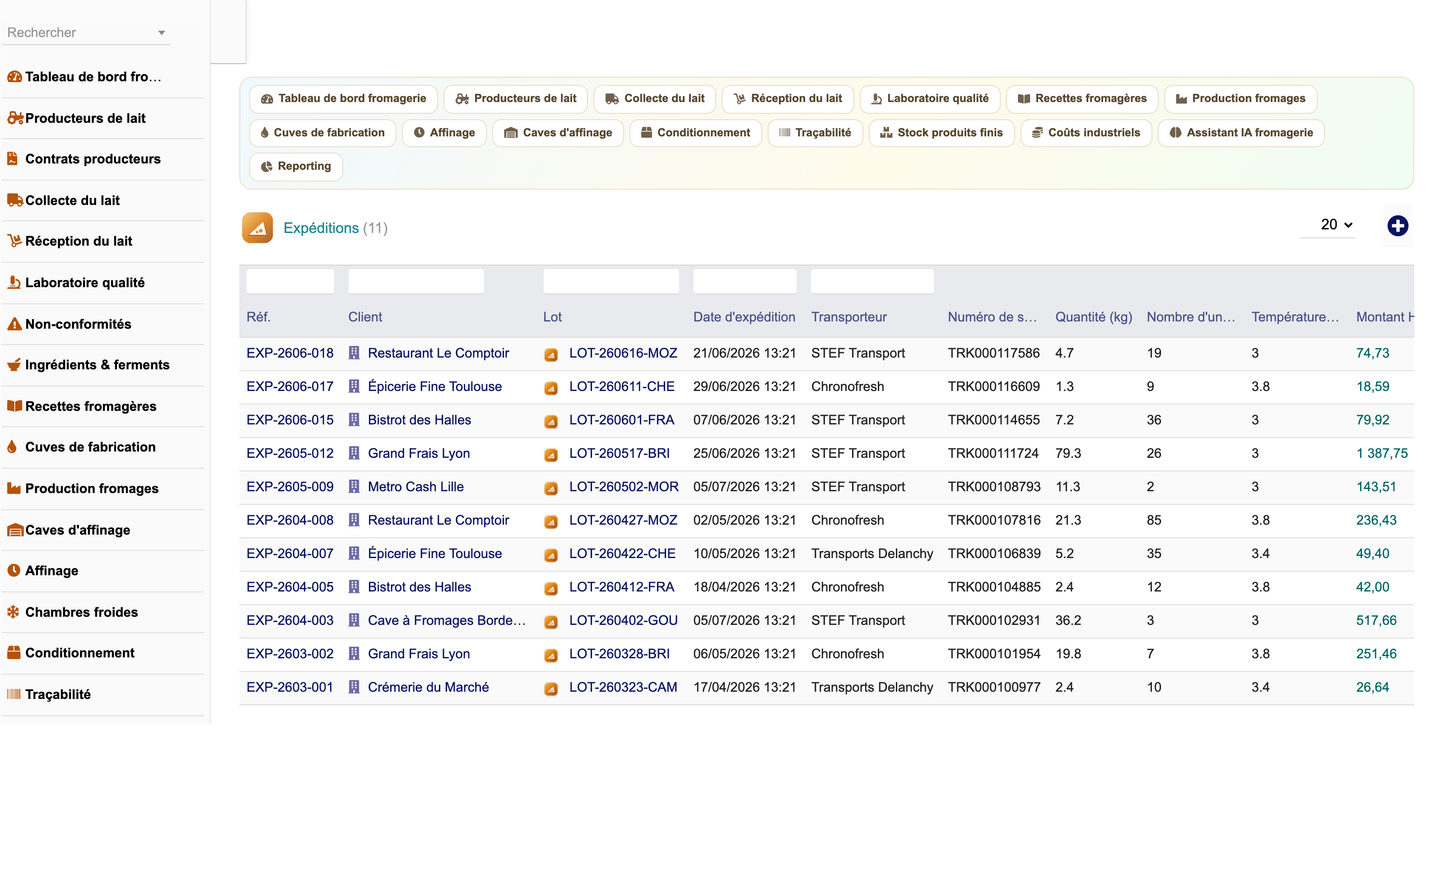
Task: Open the Production fromages top tab
Action: [x=1241, y=99]
